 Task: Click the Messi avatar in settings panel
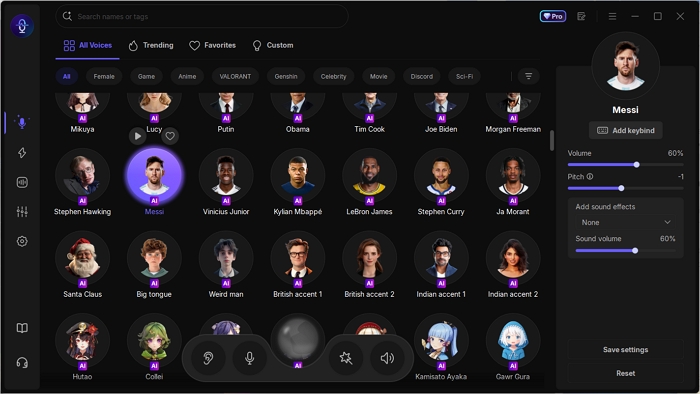tap(625, 66)
